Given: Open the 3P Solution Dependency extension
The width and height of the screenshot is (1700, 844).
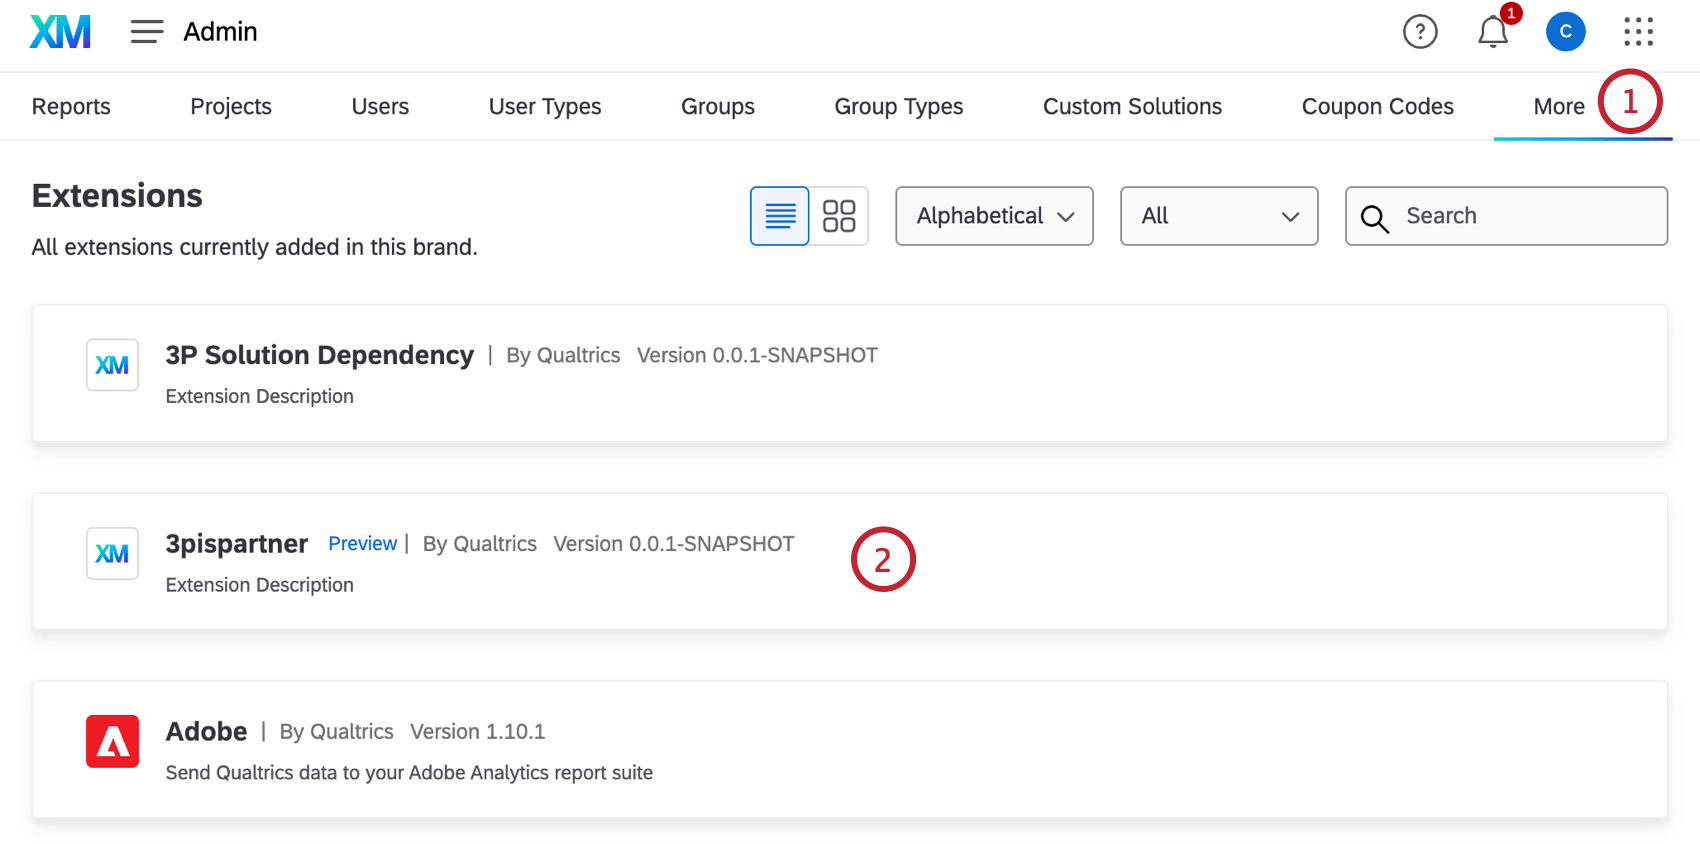Looking at the screenshot, I should (319, 355).
